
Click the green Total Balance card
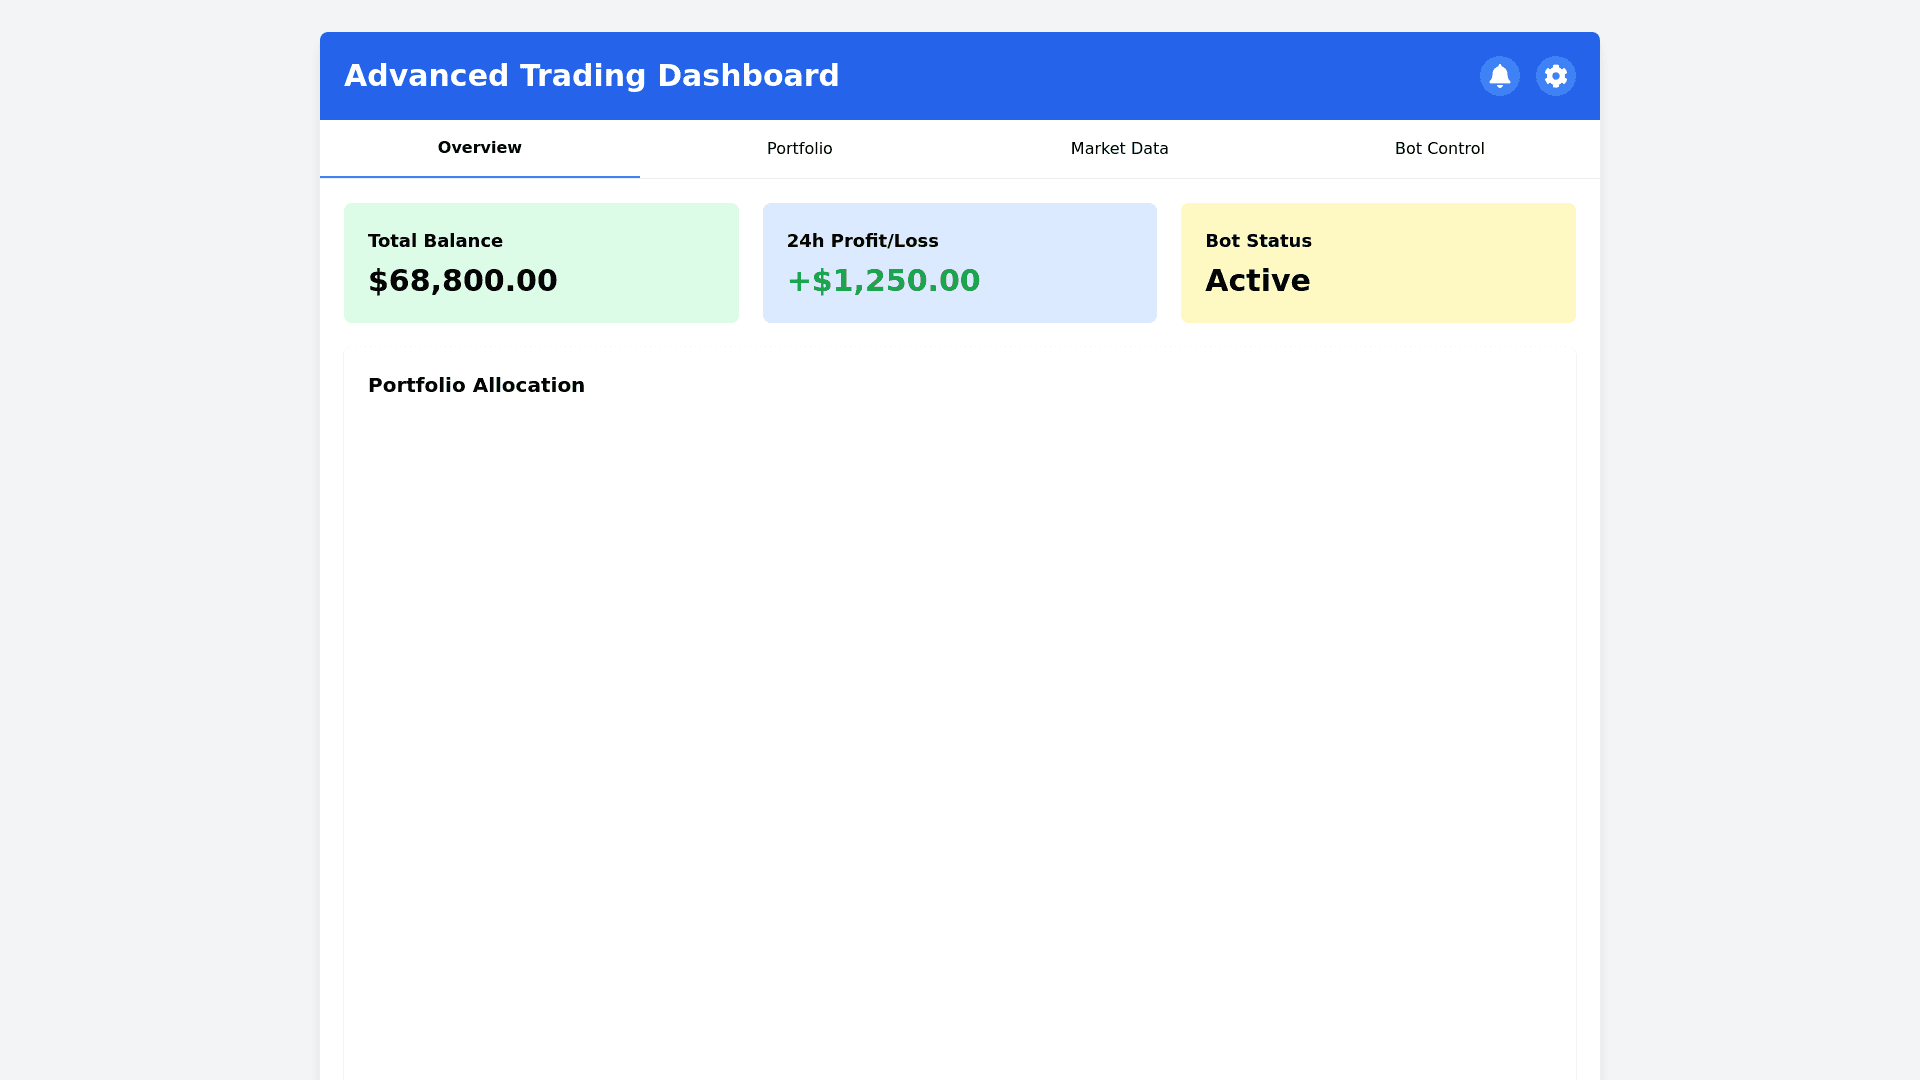tap(650, 262)
